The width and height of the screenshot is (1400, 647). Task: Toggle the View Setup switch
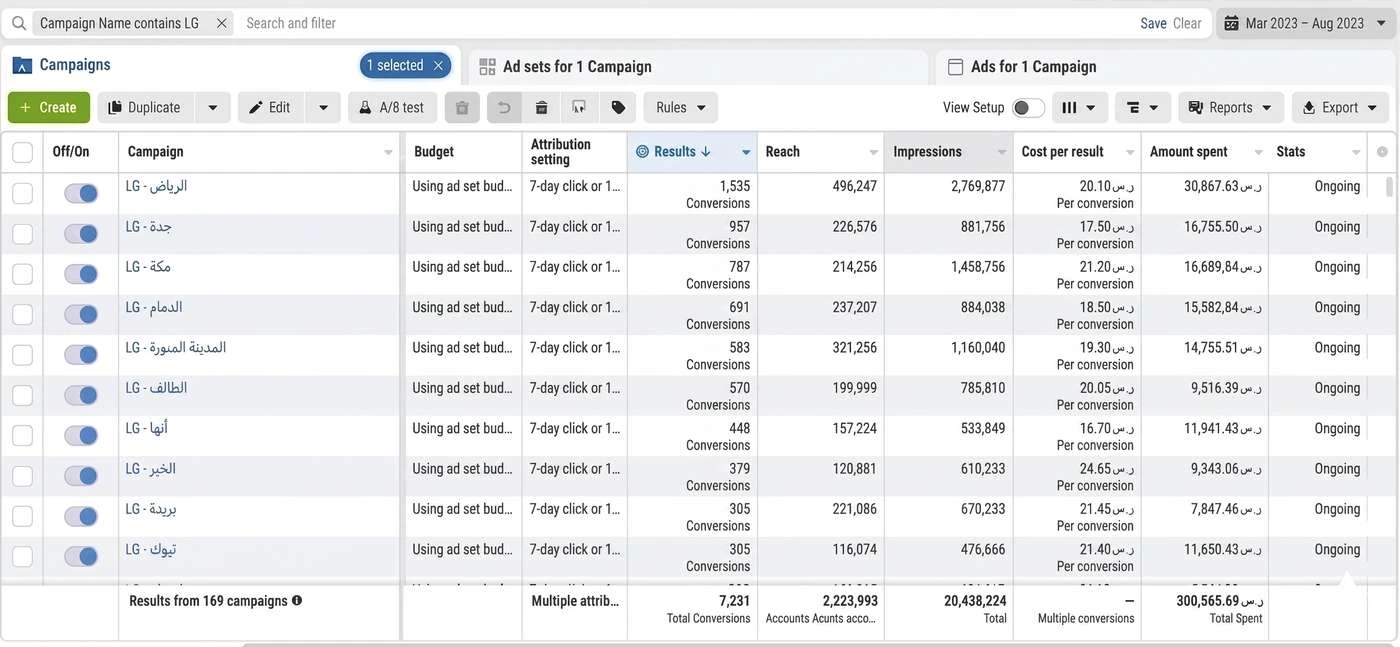pos(1028,108)
